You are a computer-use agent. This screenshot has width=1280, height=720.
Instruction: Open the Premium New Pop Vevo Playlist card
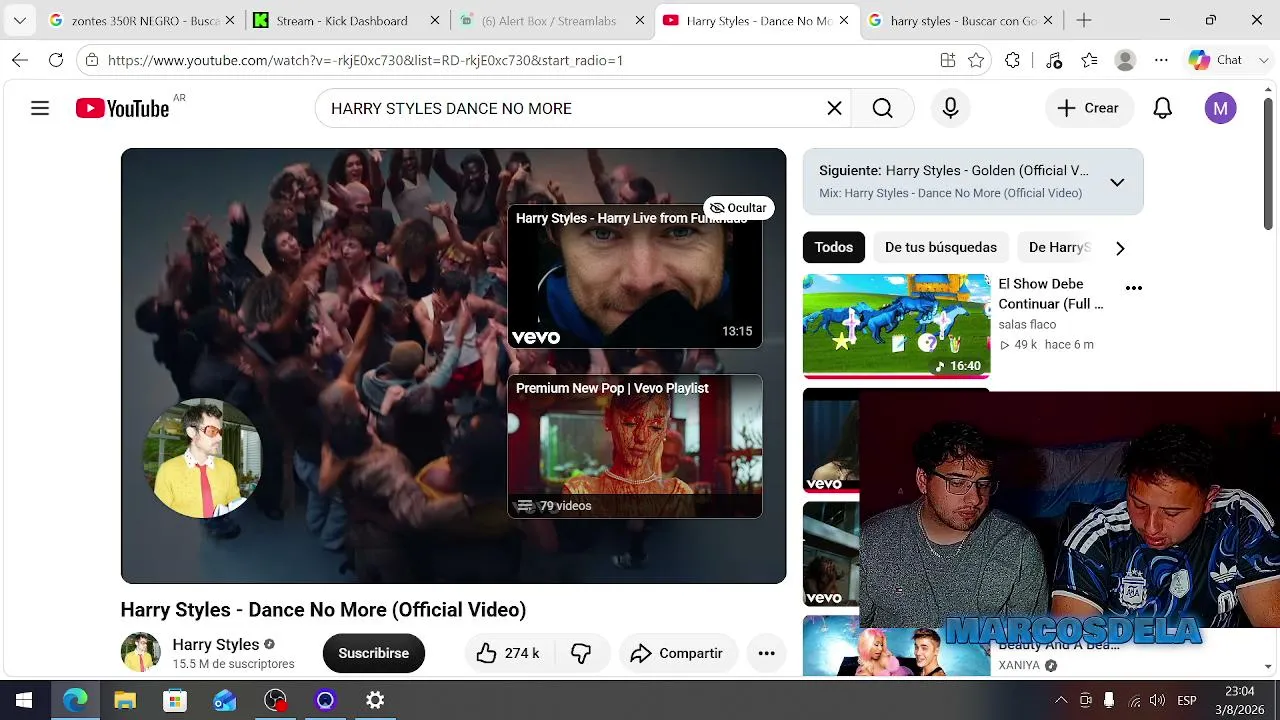tap(635, 446)
